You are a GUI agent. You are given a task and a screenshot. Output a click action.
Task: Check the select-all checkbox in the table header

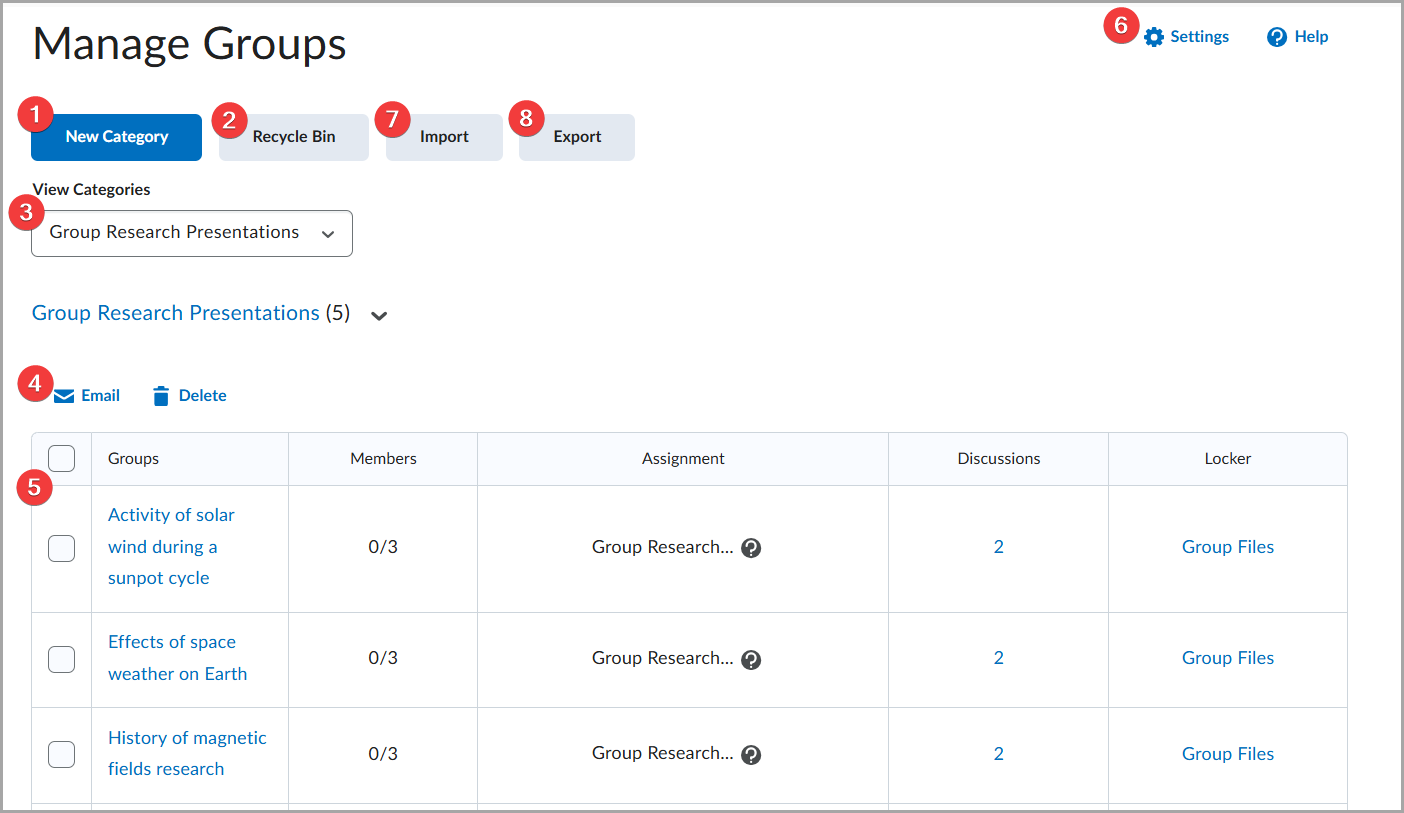click(x=61, y=457)
